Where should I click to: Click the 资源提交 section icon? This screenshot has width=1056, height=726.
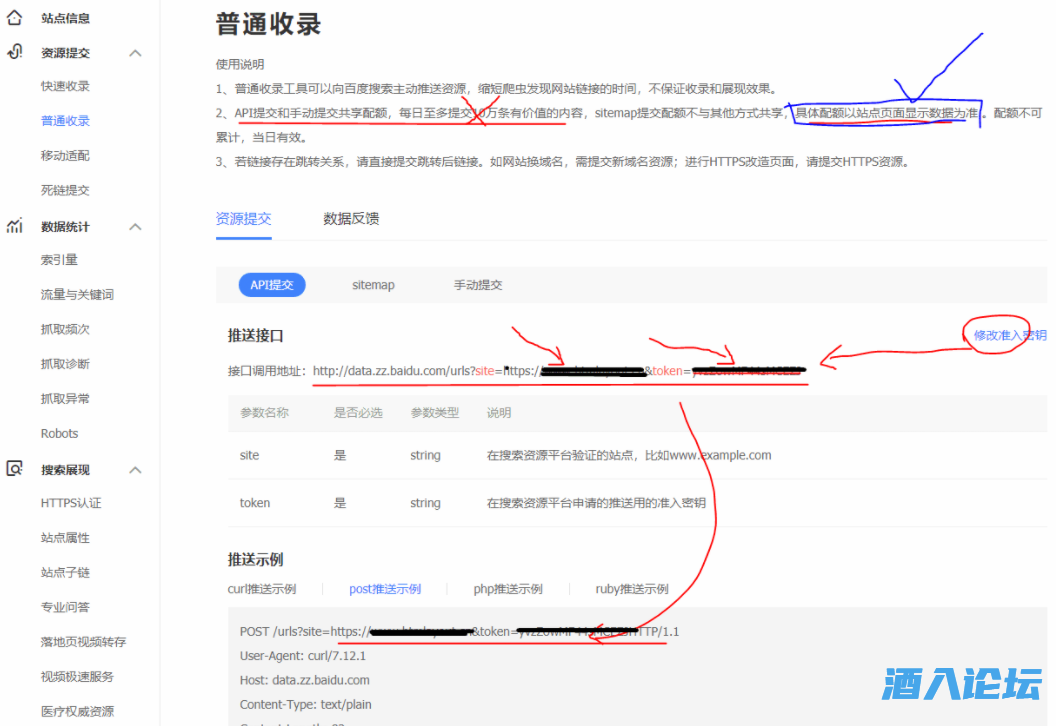(15, 52)
